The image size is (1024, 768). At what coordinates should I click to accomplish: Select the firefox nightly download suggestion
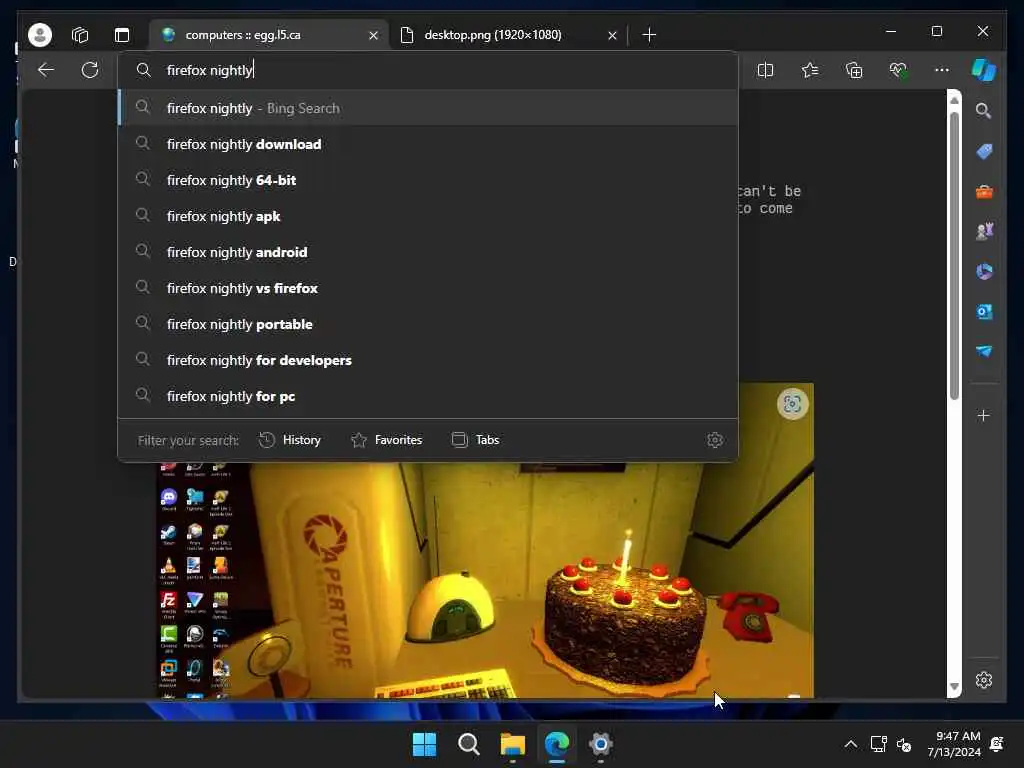(x=428, y=144)
